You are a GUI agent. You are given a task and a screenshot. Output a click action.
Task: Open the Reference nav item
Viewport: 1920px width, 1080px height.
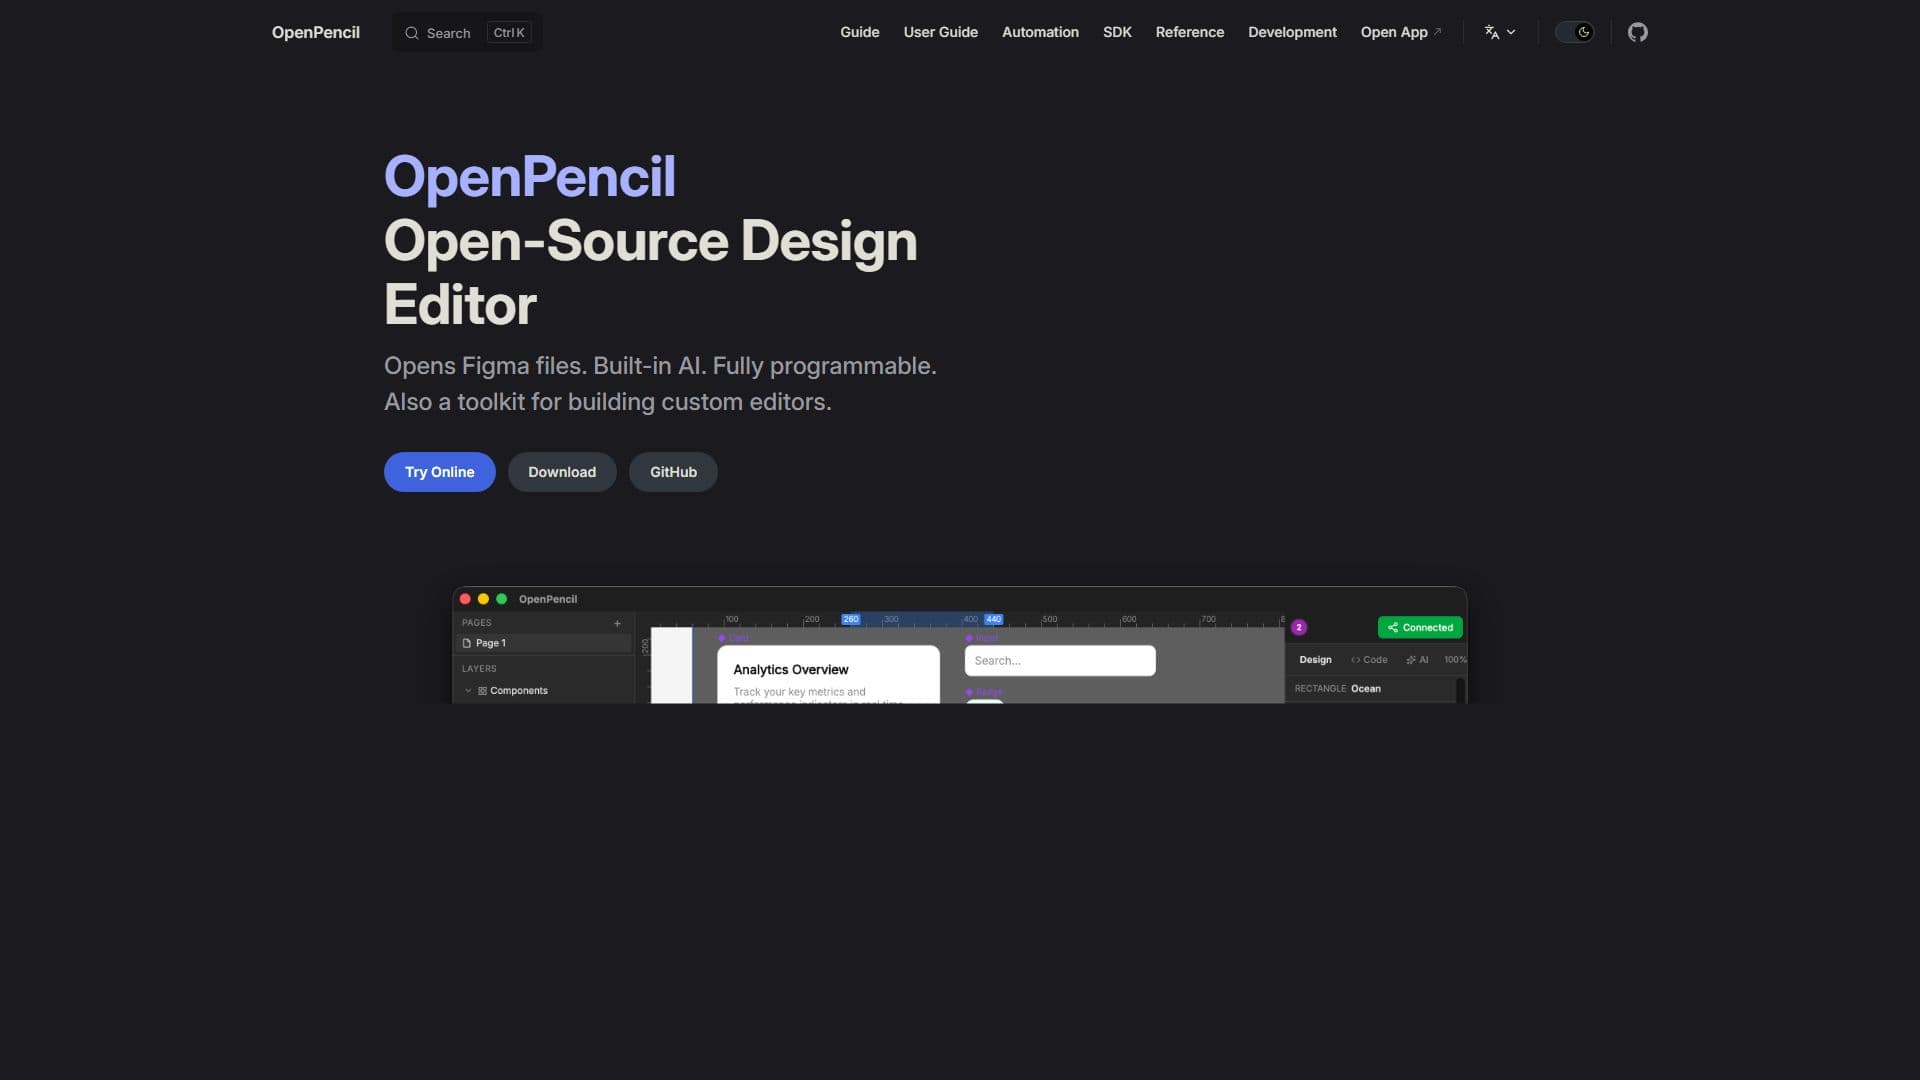tap(1189, 32)
